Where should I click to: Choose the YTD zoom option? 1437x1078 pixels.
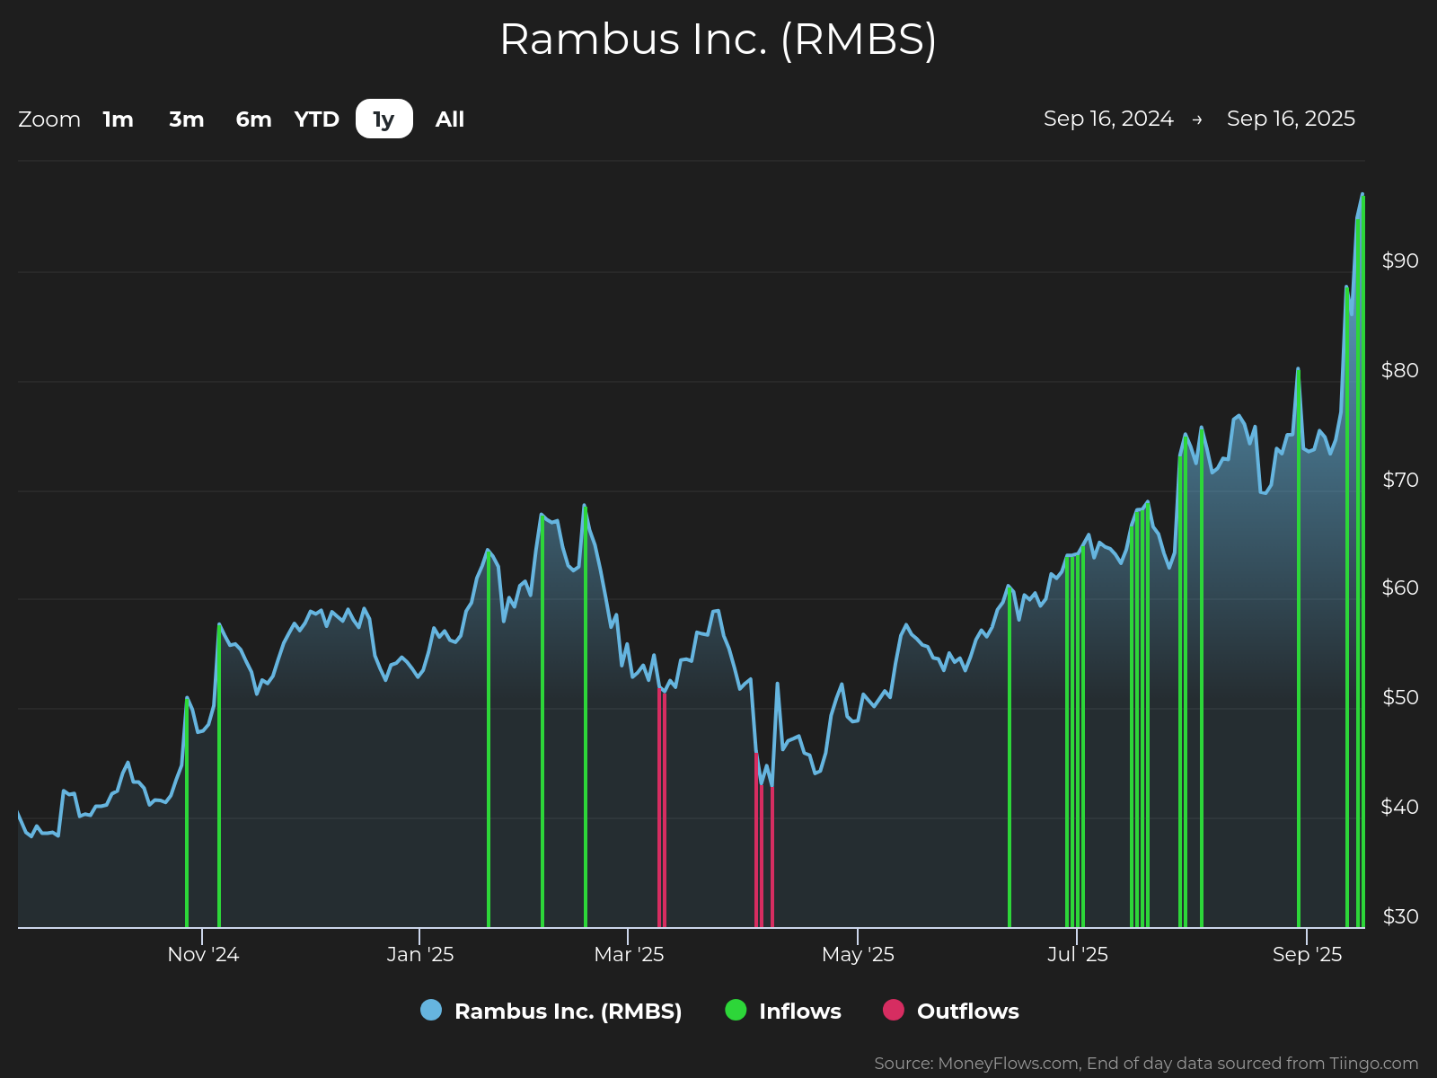click(317, 119)
